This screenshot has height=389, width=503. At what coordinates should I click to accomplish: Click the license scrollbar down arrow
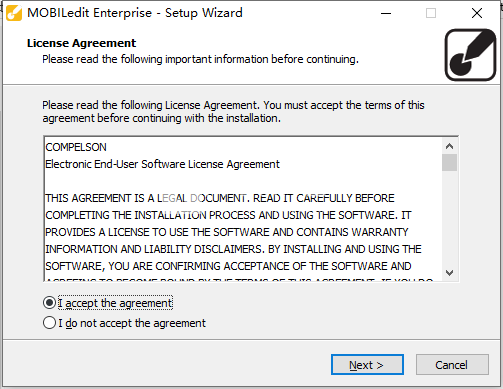pos(449,273)
